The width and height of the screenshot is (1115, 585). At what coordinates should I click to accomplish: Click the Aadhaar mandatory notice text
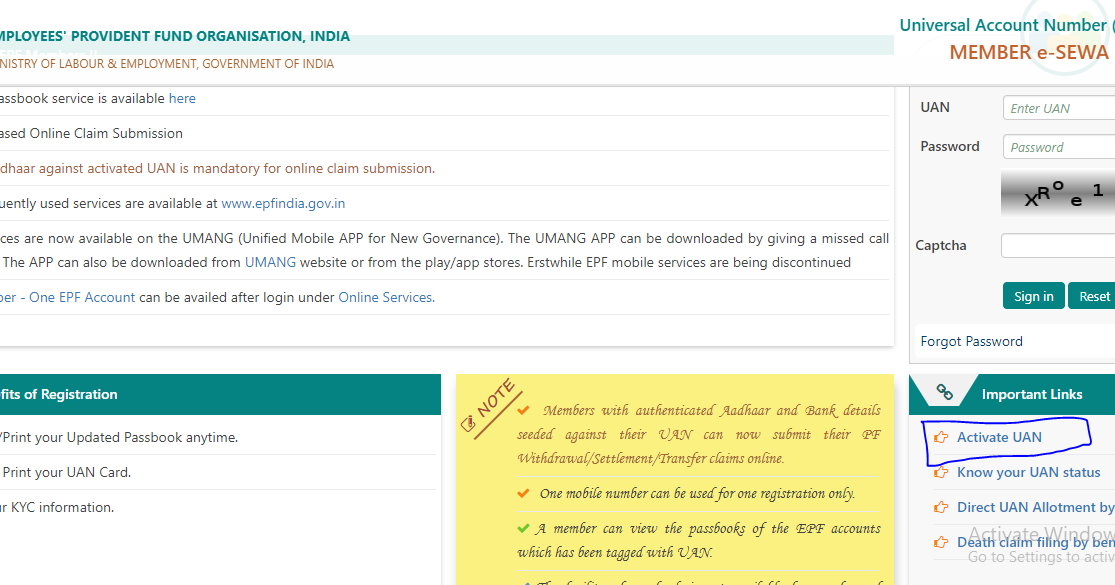(x=217, y=168)
